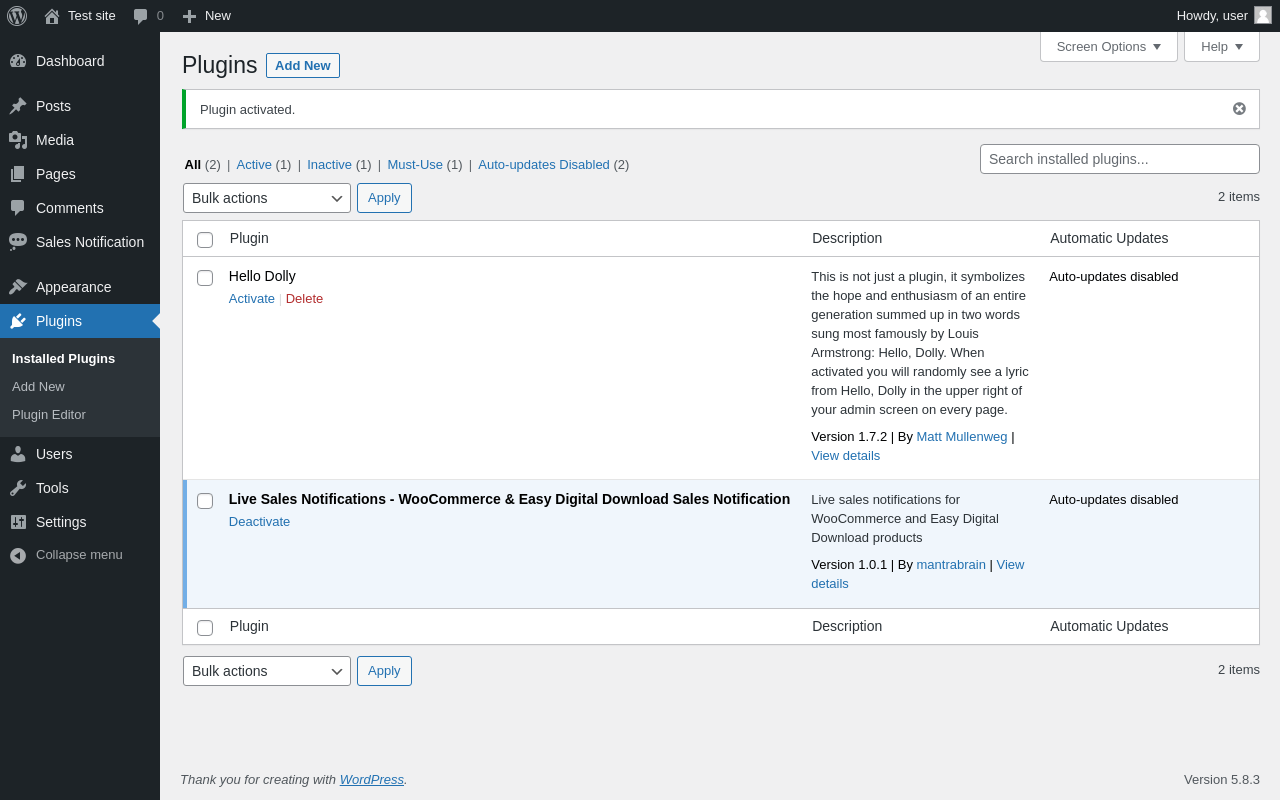1280x800 pixels.
Task: Click the comments bubble in admin bar
Action: (x=141, y=16)
